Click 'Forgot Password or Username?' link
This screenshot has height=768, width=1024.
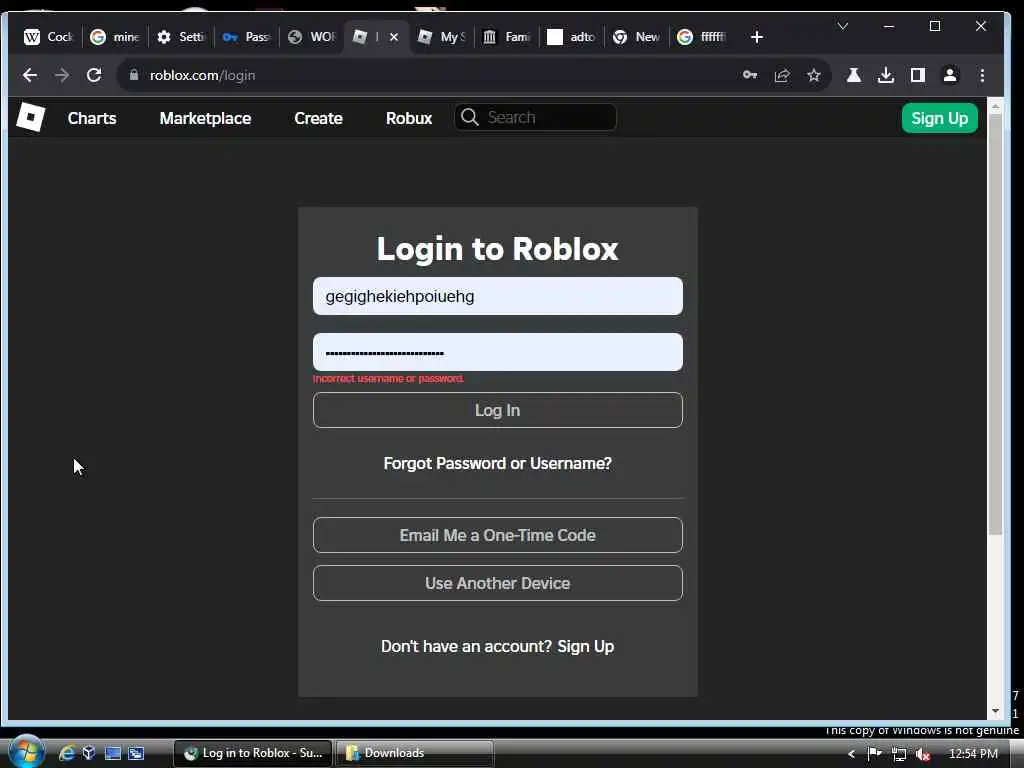pyautogui.click(x=498, y=463)
